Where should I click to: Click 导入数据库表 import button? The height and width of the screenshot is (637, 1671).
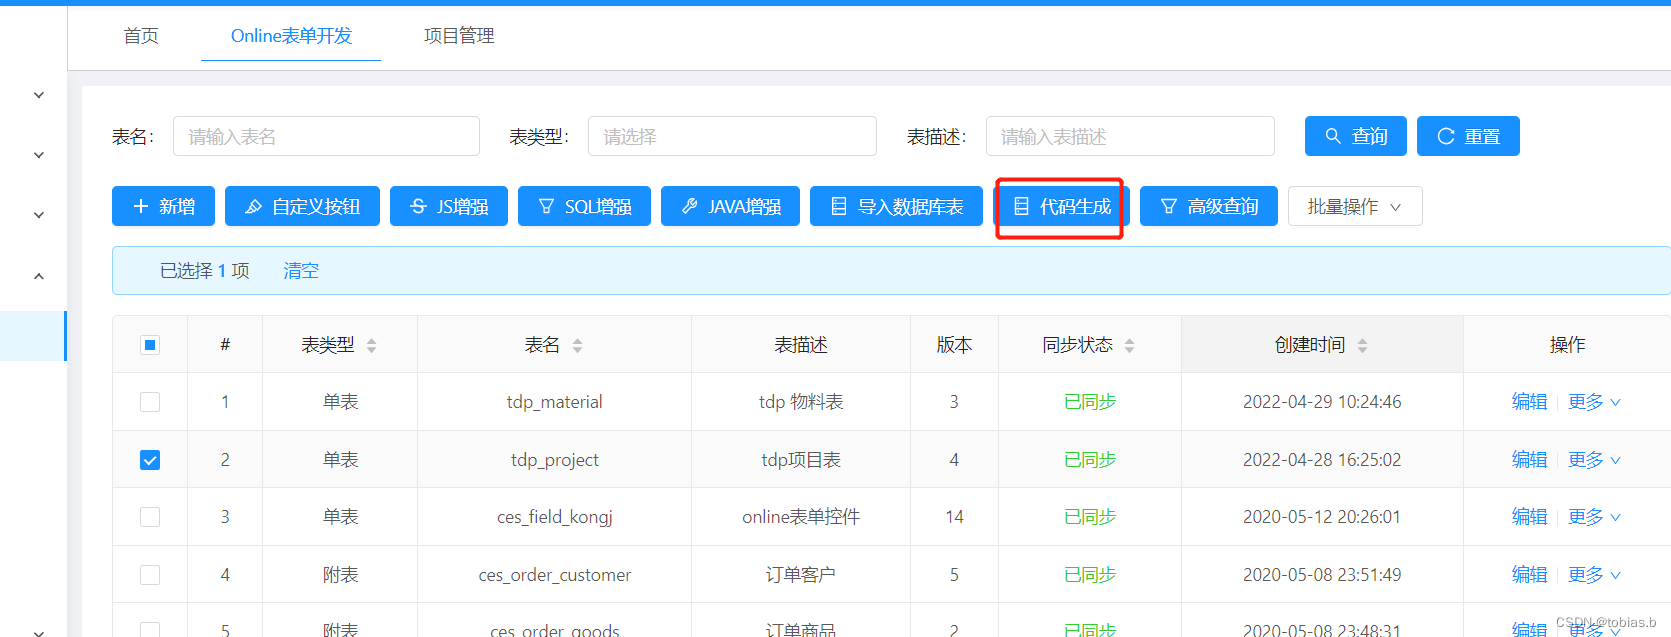[x=896, y=206]
